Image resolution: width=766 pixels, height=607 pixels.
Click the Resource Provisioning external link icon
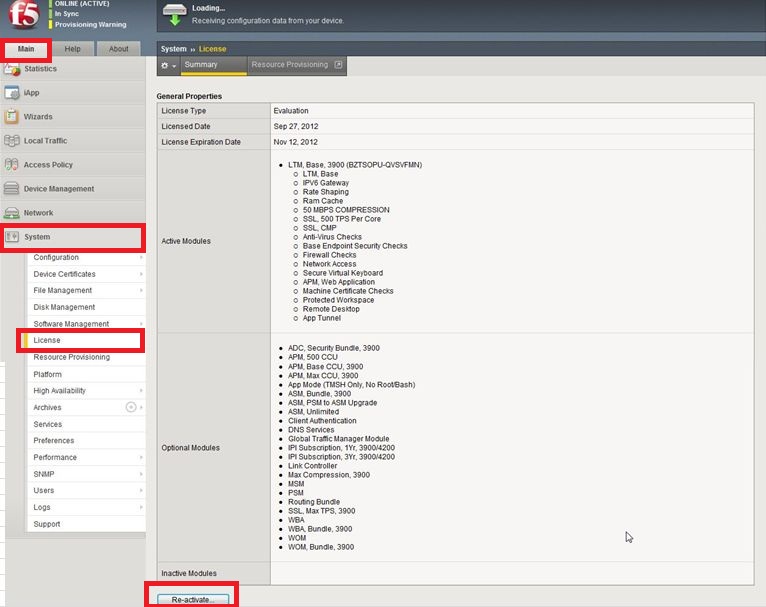tap(338, 64)
